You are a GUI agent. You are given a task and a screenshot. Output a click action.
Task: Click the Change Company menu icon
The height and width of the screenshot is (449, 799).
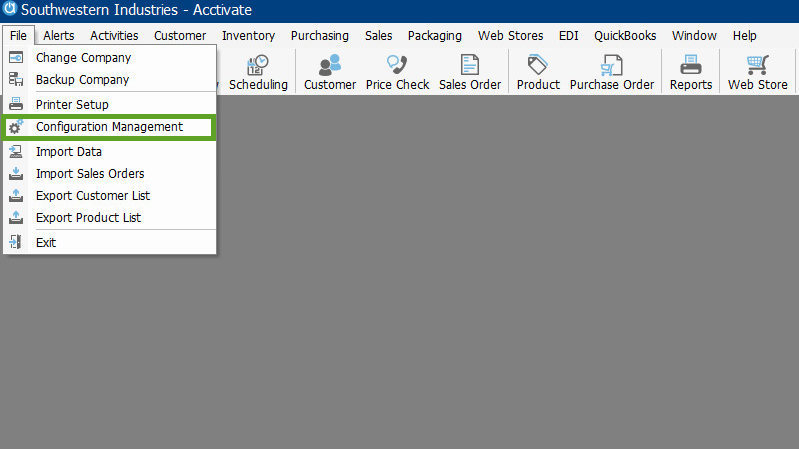pyautogui.click(x=16, y=58)
